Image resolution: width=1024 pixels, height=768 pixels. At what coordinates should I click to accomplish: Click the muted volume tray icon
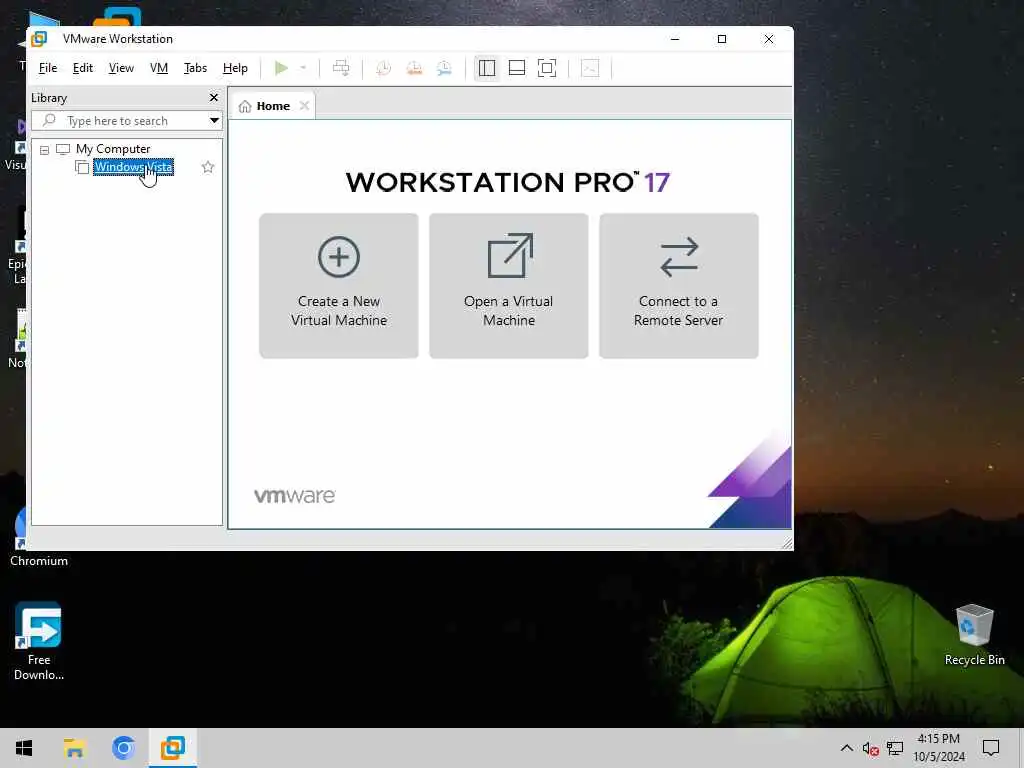coord(870,748)
